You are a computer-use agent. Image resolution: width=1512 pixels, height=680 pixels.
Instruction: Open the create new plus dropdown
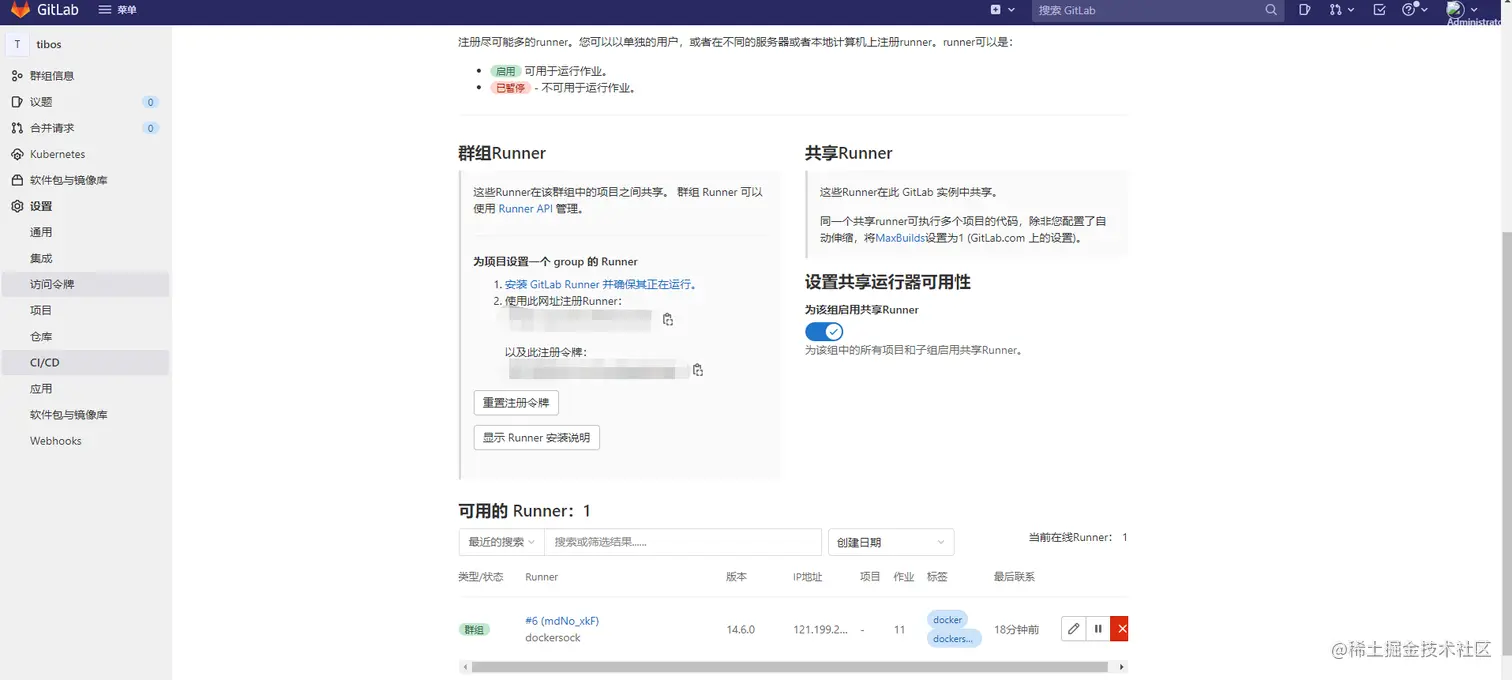[1002, 10]
